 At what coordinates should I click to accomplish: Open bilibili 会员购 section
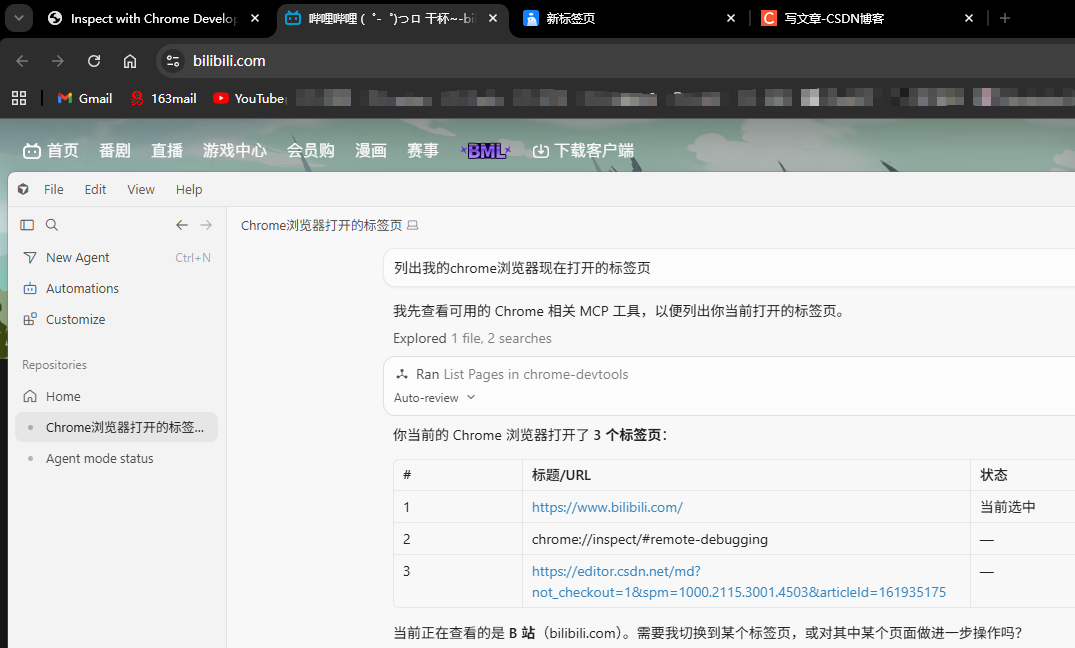tap(311, 151)
